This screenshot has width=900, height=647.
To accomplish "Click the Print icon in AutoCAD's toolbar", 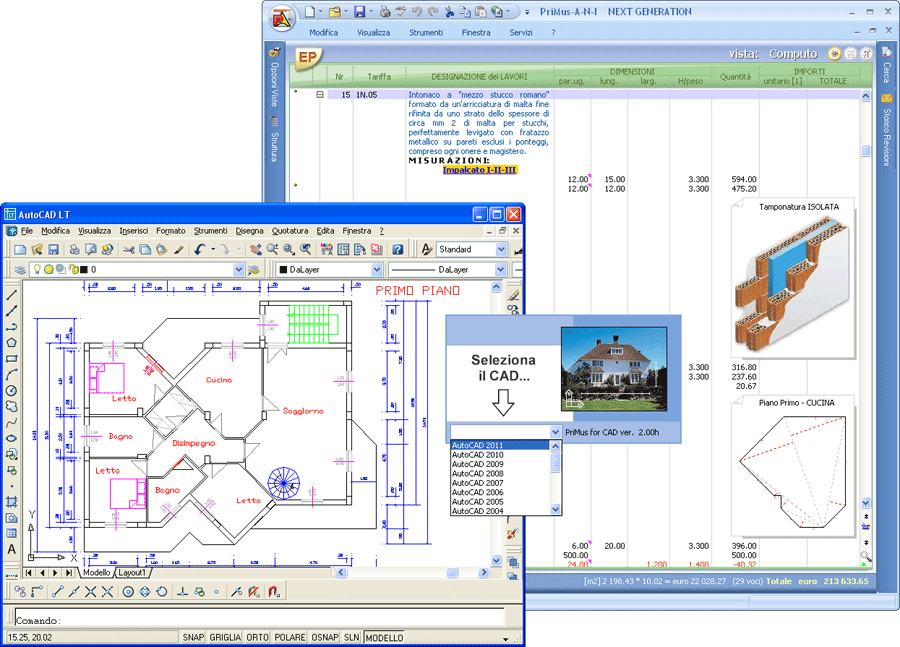I will coord(75,249).
